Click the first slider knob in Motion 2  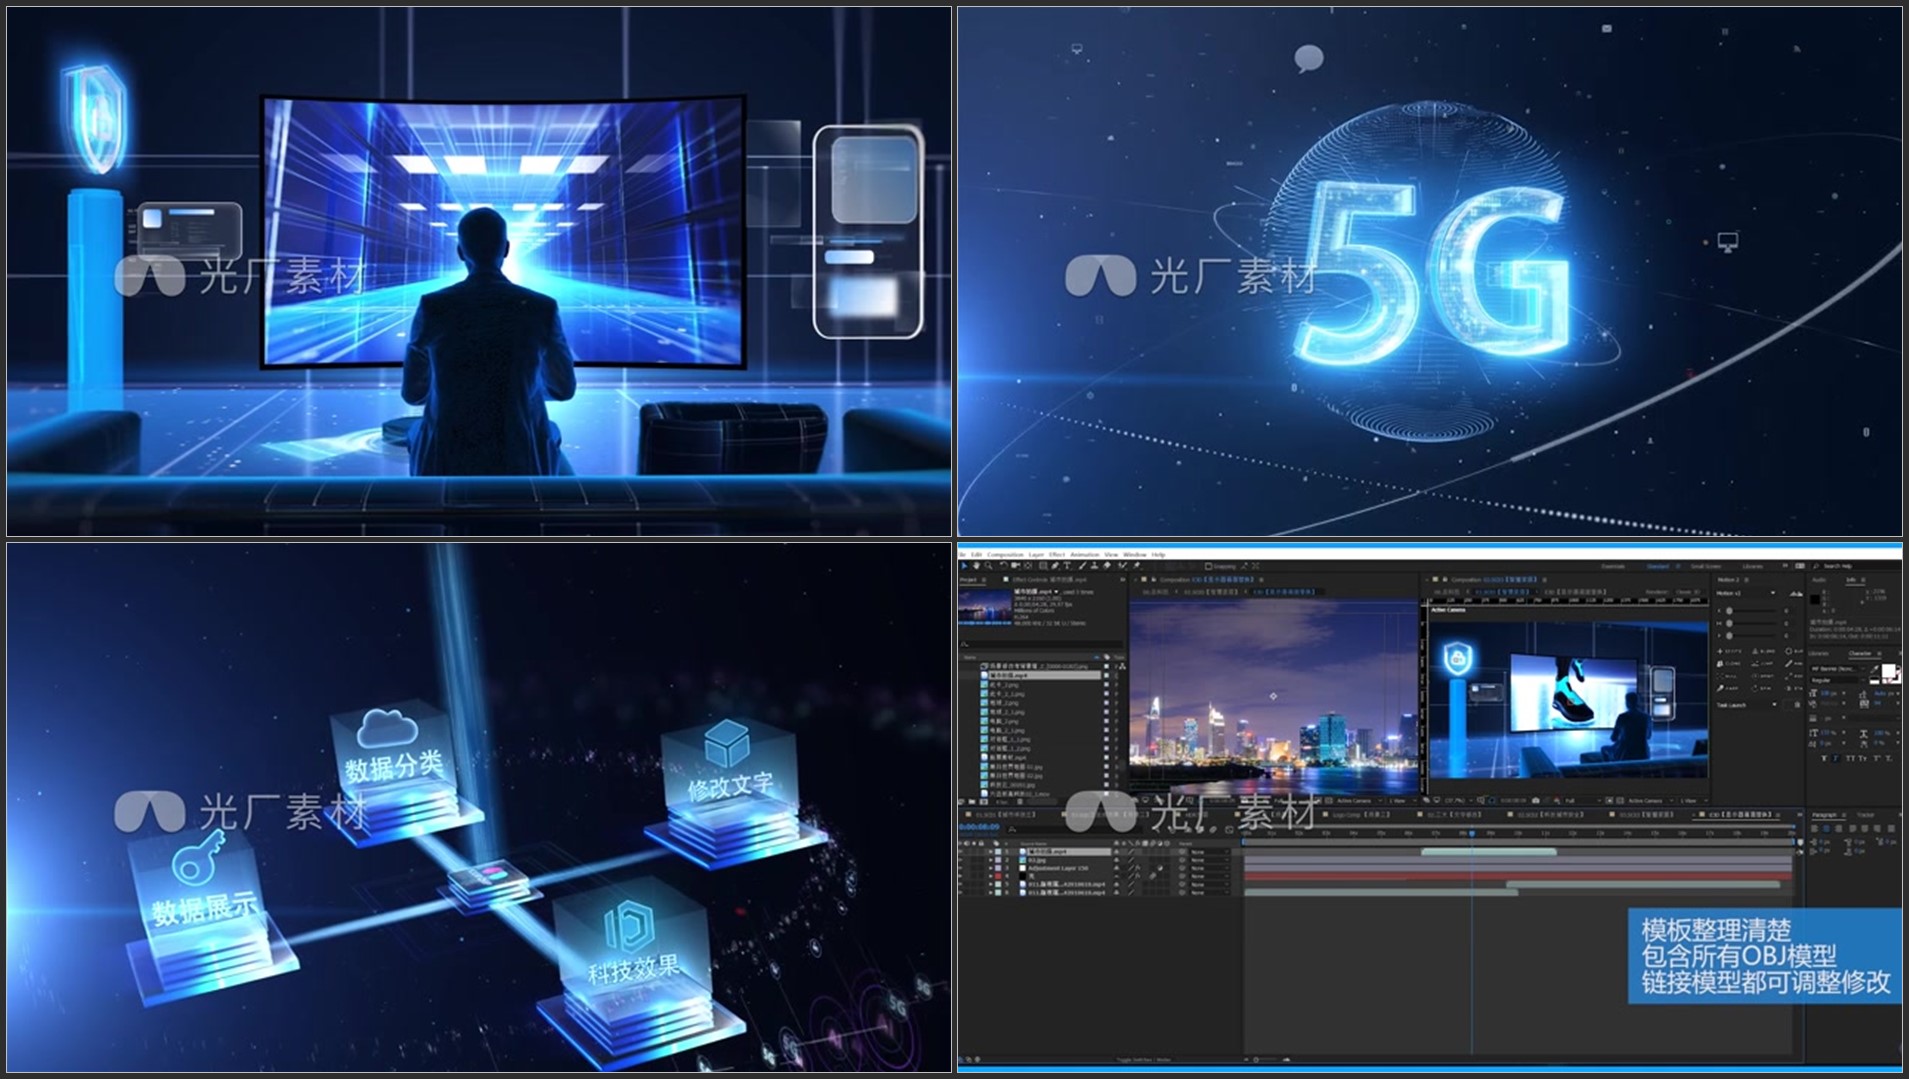click(x=1730, y=610)
